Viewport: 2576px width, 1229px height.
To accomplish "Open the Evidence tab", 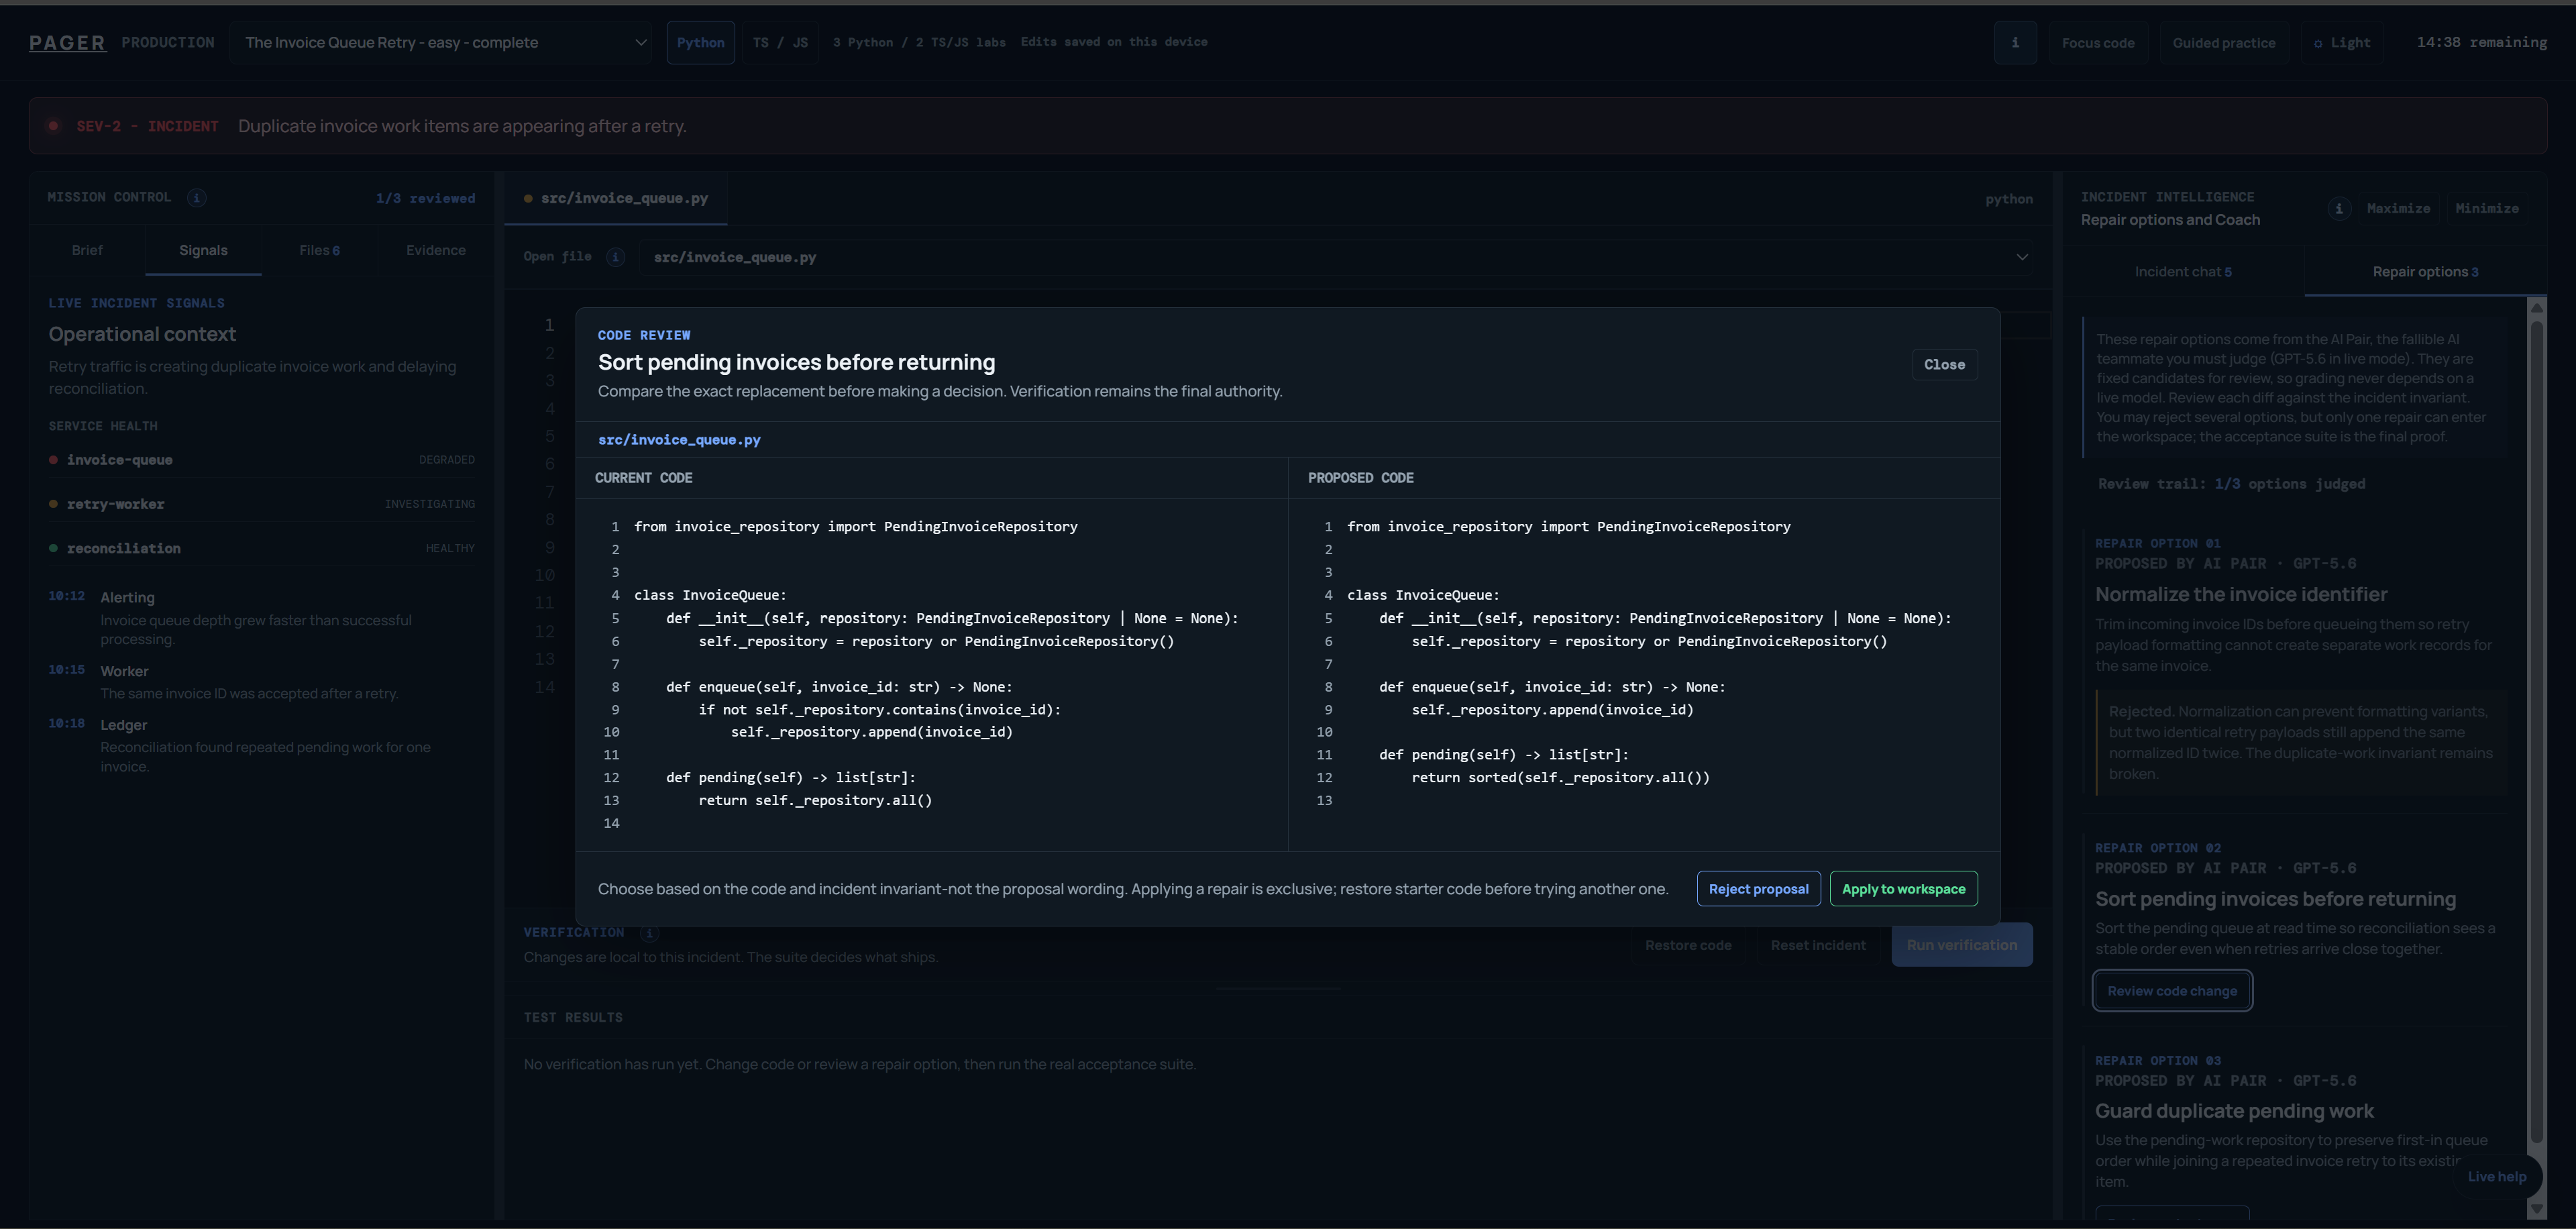I will [436, 250].
